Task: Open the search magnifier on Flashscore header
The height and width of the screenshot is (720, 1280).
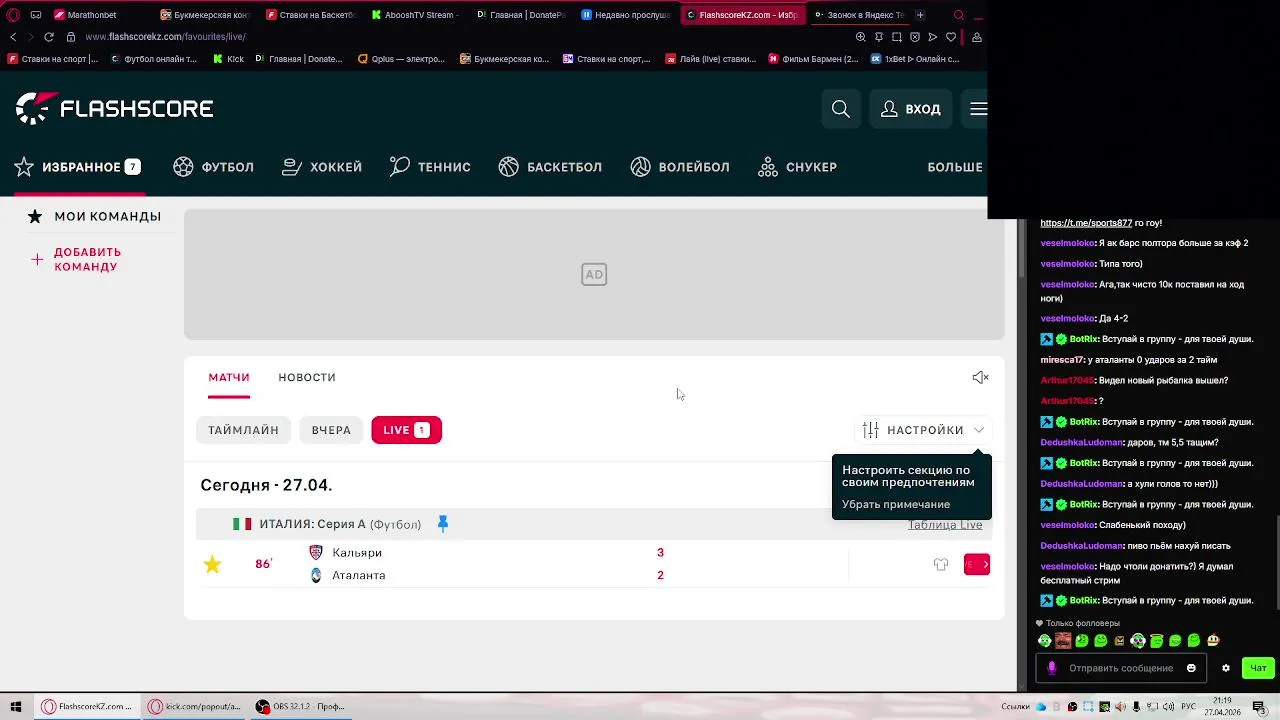Action: pos(841,109)
